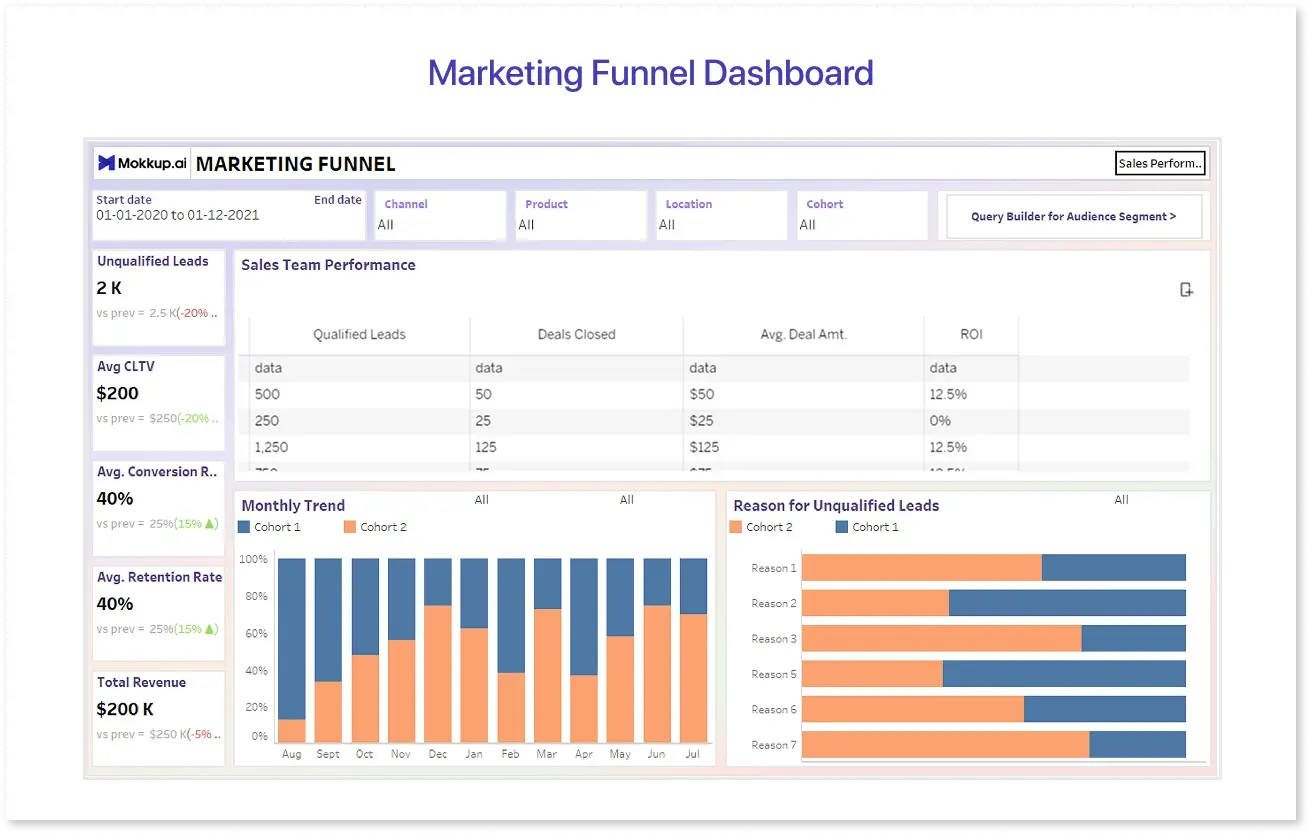Open the Channel filter dropdown
This screenshot has height=834, width=1310.
[x=440, y=215]
